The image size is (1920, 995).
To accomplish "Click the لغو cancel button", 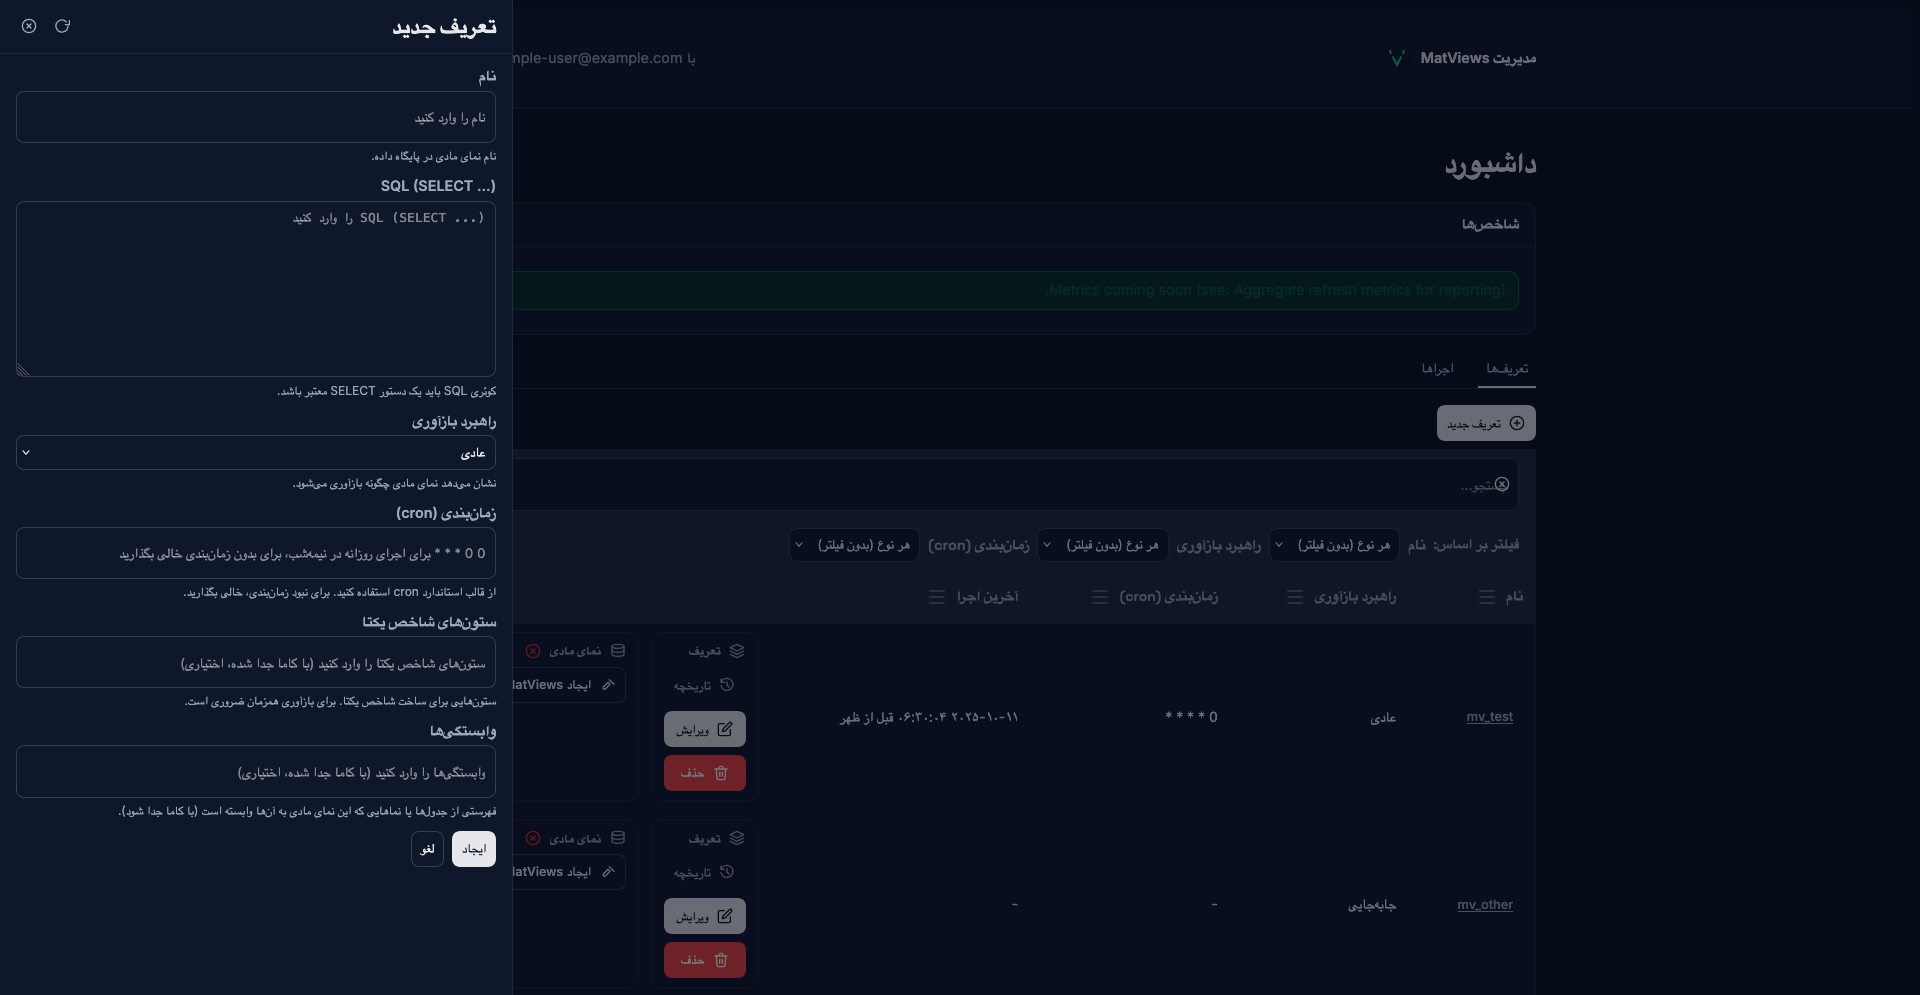I will point(427,849).
